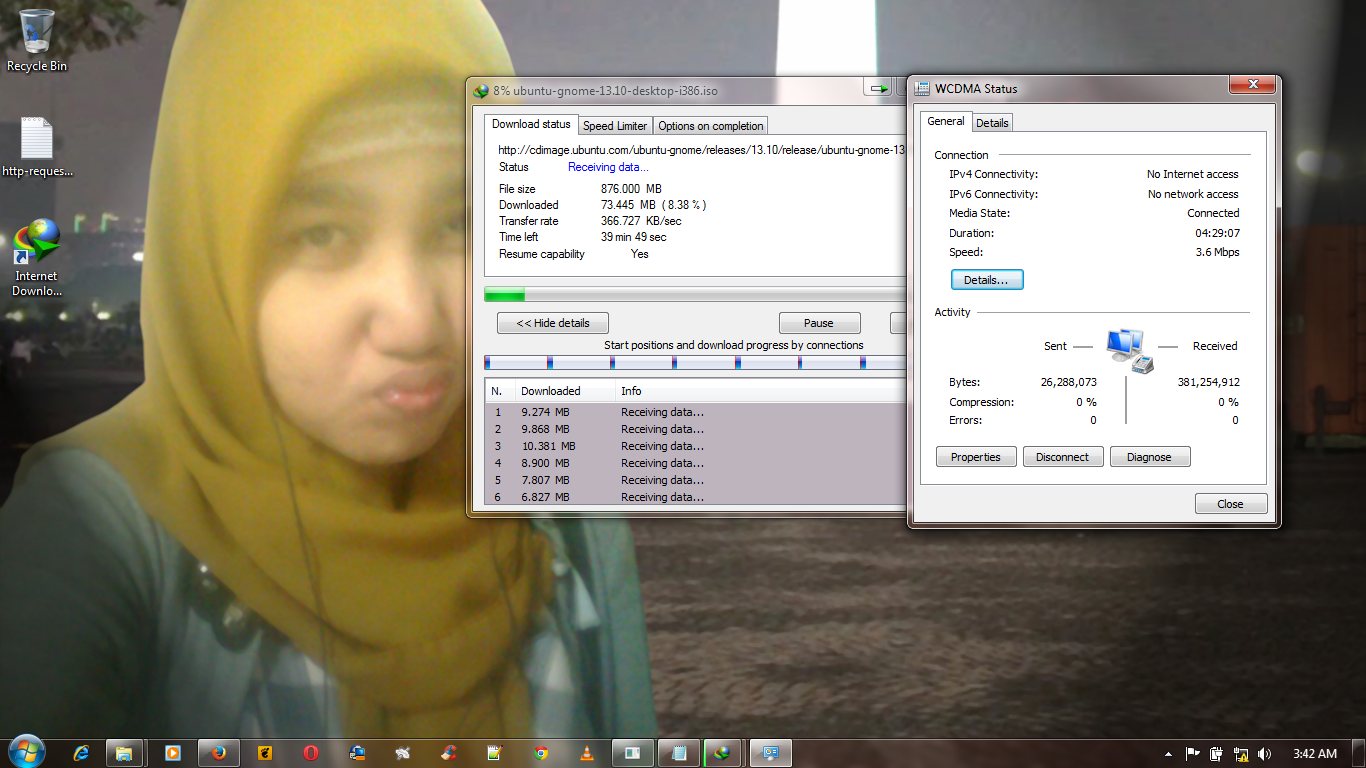
Task: Click the Time left value 39 min 49 sec
Action: [x=633, y=237]
